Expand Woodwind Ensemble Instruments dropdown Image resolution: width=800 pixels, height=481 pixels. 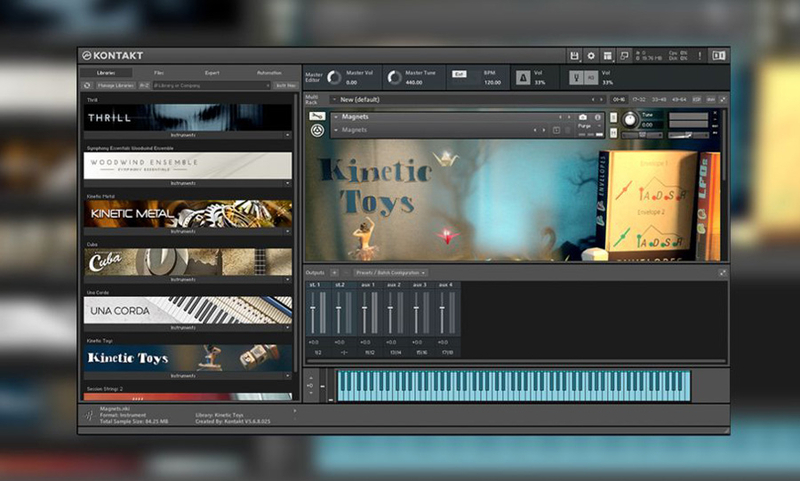click(288, 183)
